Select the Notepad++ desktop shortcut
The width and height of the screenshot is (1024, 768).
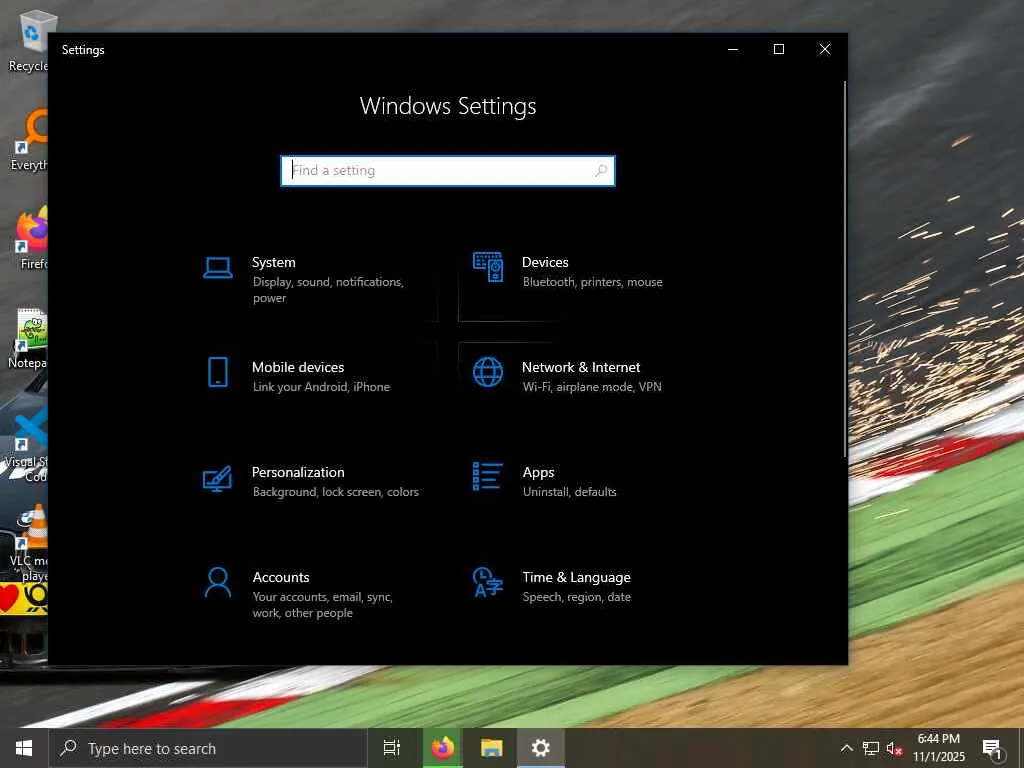(x=27, y=338)
